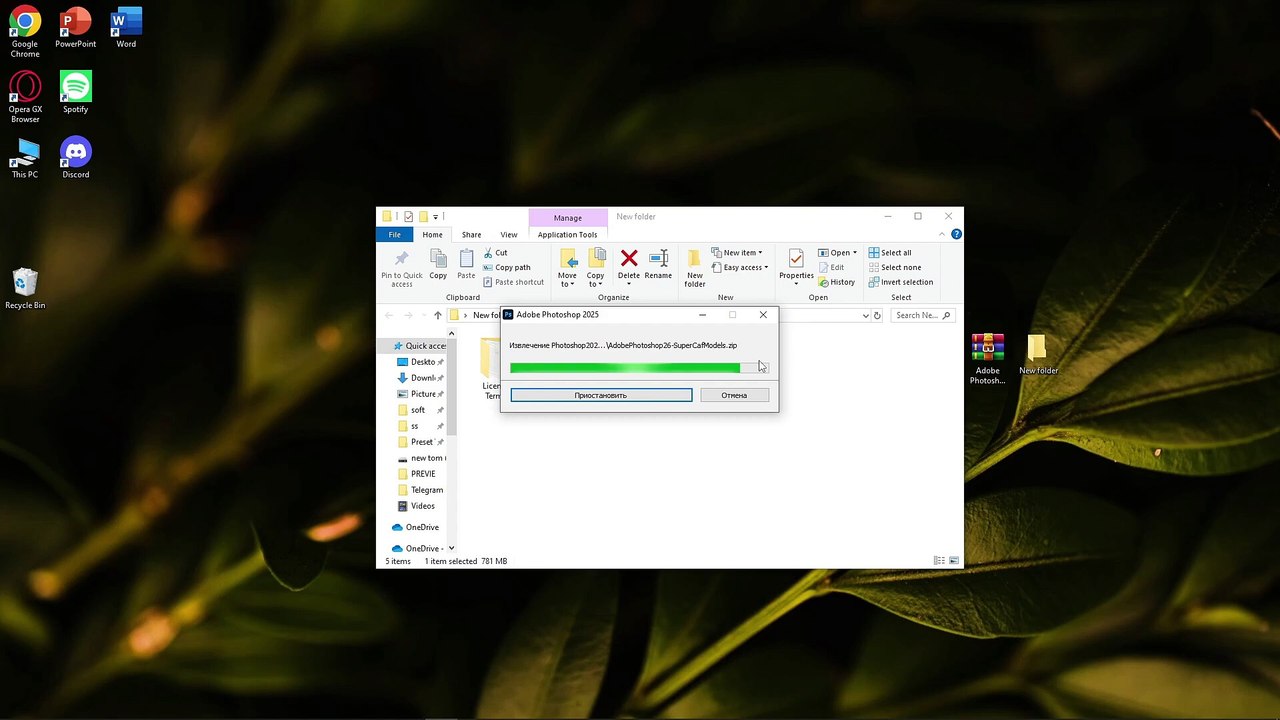Screen dimensions: 1280x720
Task: Switch to details view in status bar
Action: click(x=939, y=561)
